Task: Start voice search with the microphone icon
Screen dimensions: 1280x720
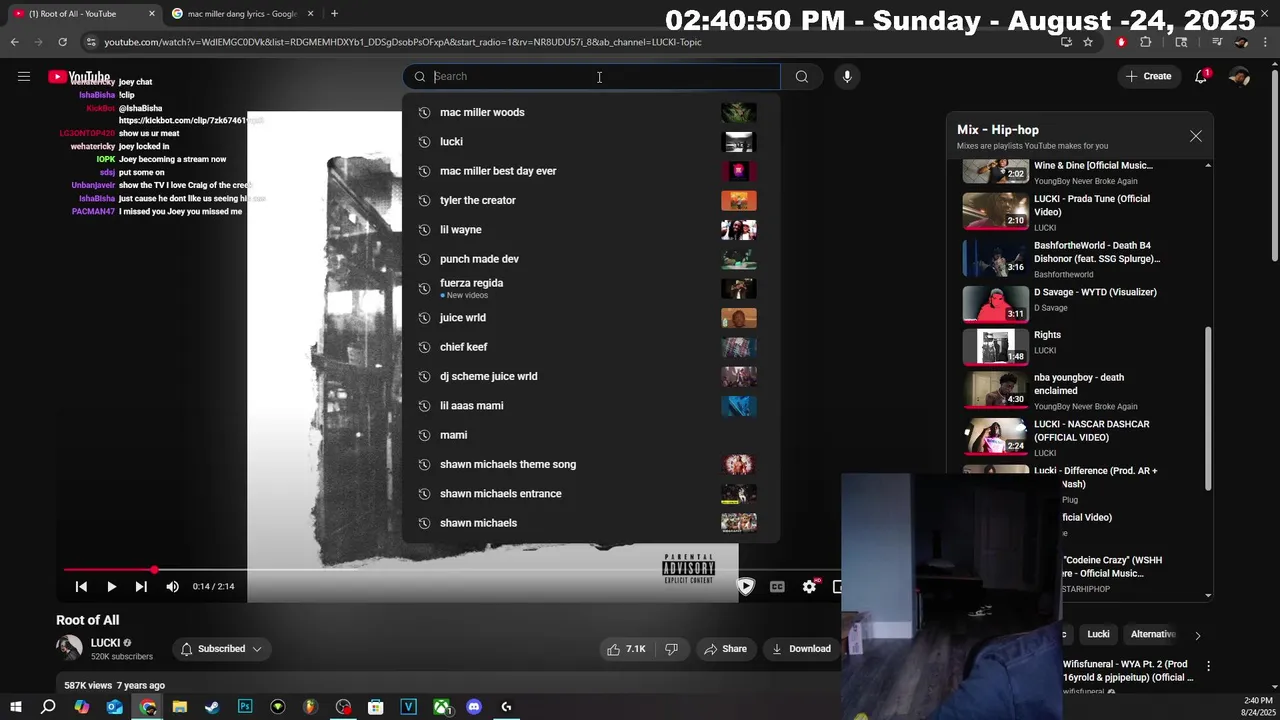Action: pyautogui.click(x=847, y=76)
